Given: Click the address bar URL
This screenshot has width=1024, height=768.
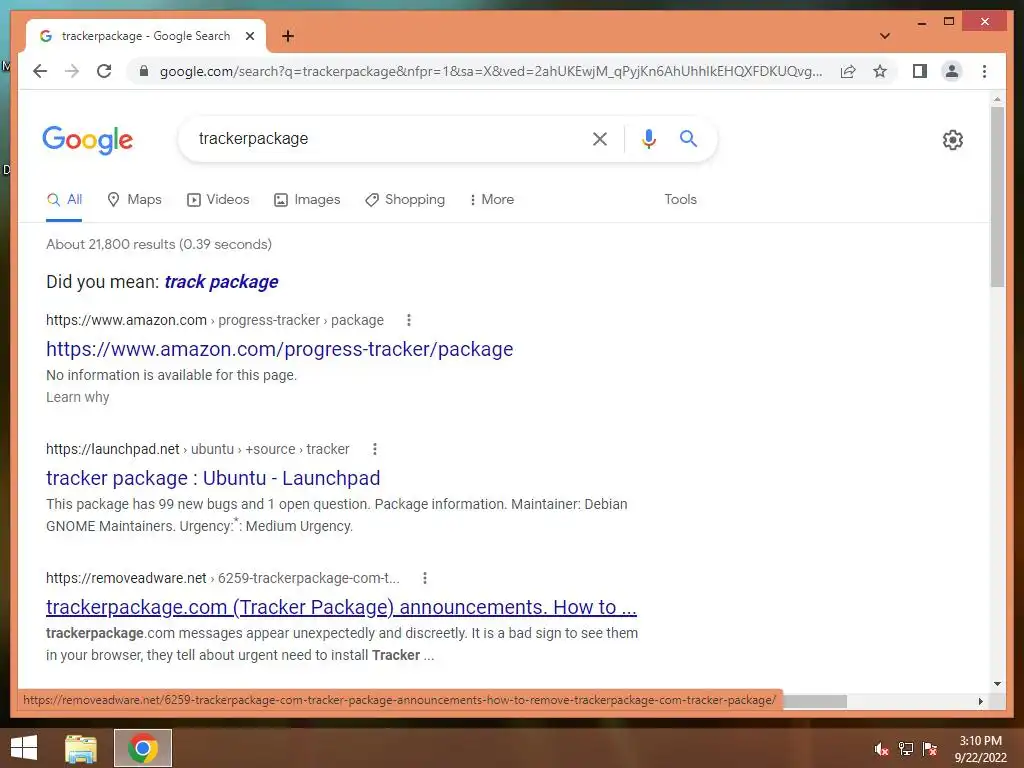Looking at the screenshot, I should pyautogui.click(x=491, y=71).
